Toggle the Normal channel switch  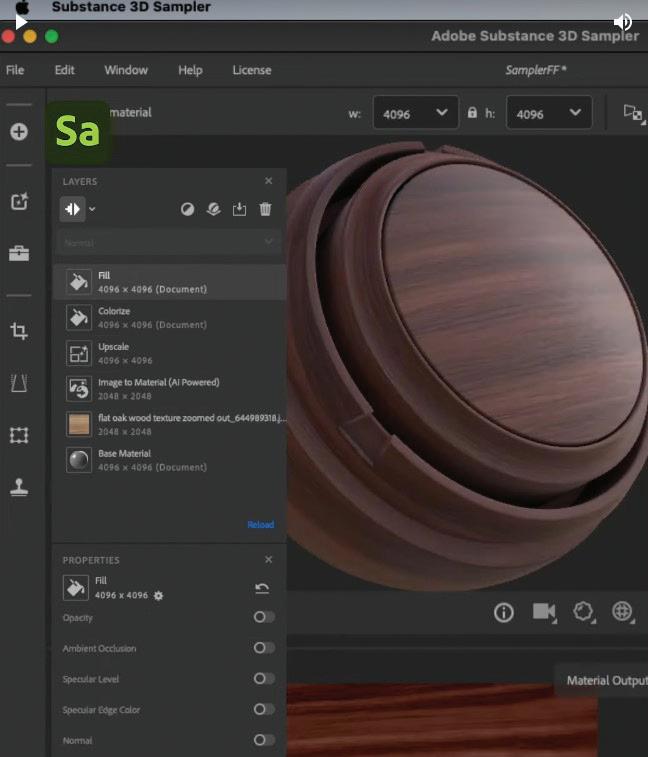coord(264,740)
